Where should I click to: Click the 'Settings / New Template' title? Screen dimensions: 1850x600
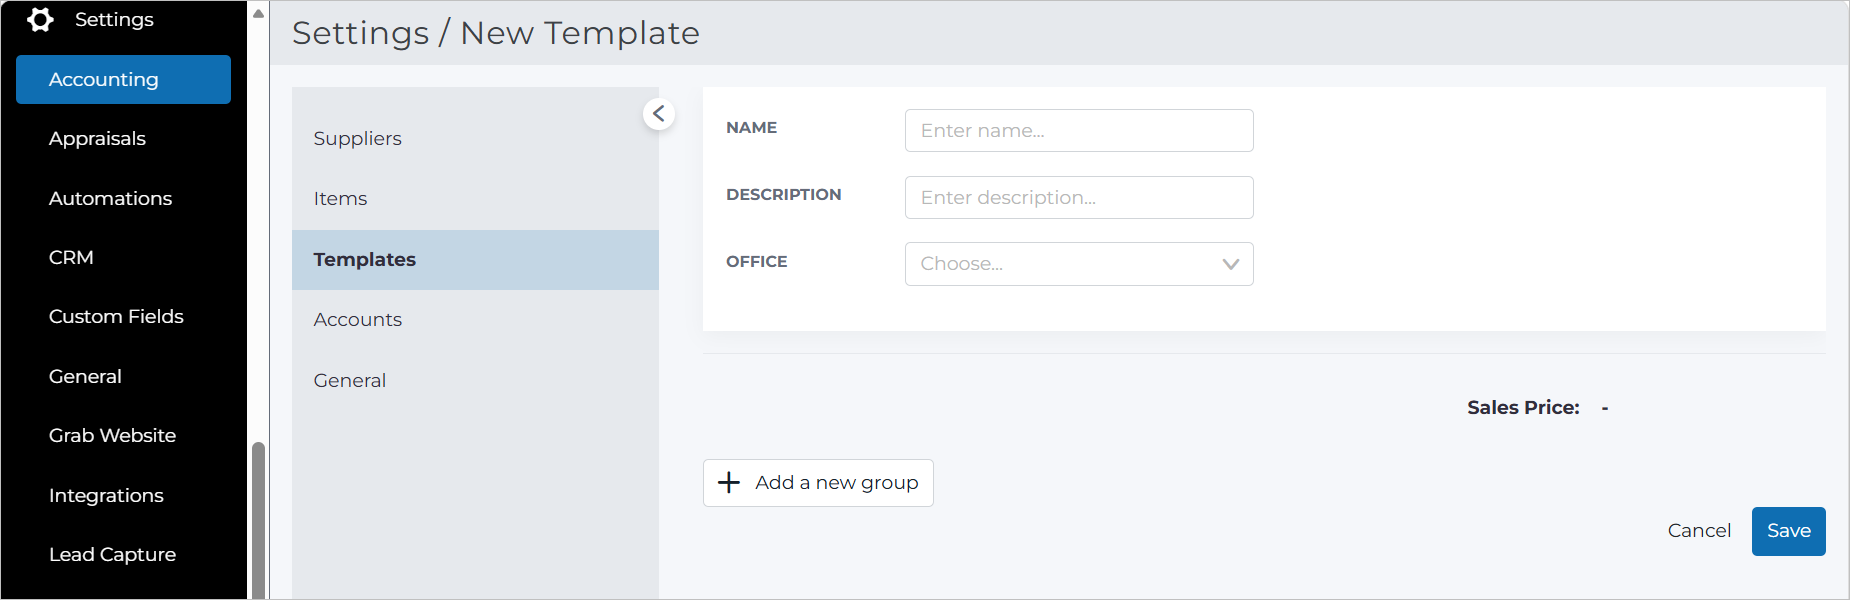coord(495,33)
